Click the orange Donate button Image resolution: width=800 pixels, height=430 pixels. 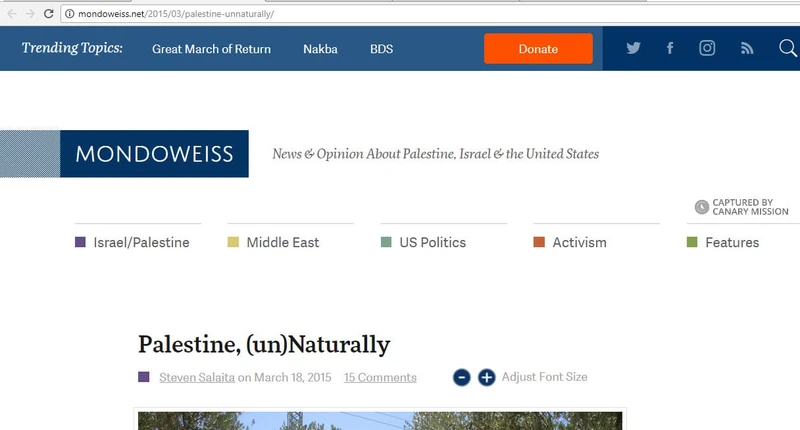[538, 48]
